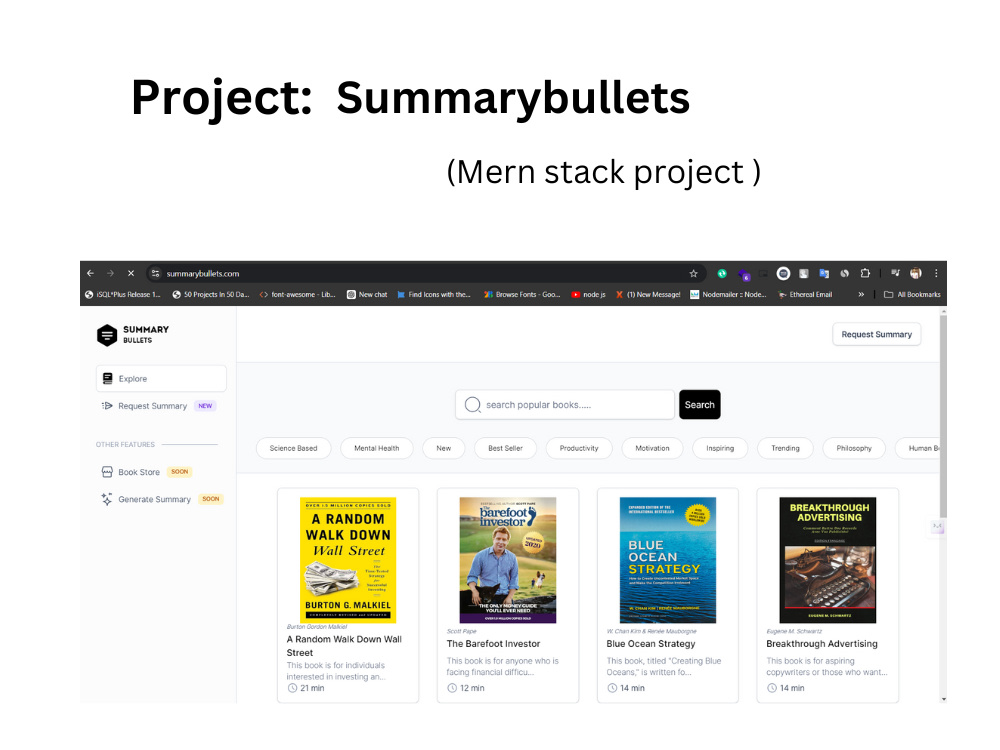Open Request Summary in the sidebar
1000x750 pixels.
click(159, 406)
